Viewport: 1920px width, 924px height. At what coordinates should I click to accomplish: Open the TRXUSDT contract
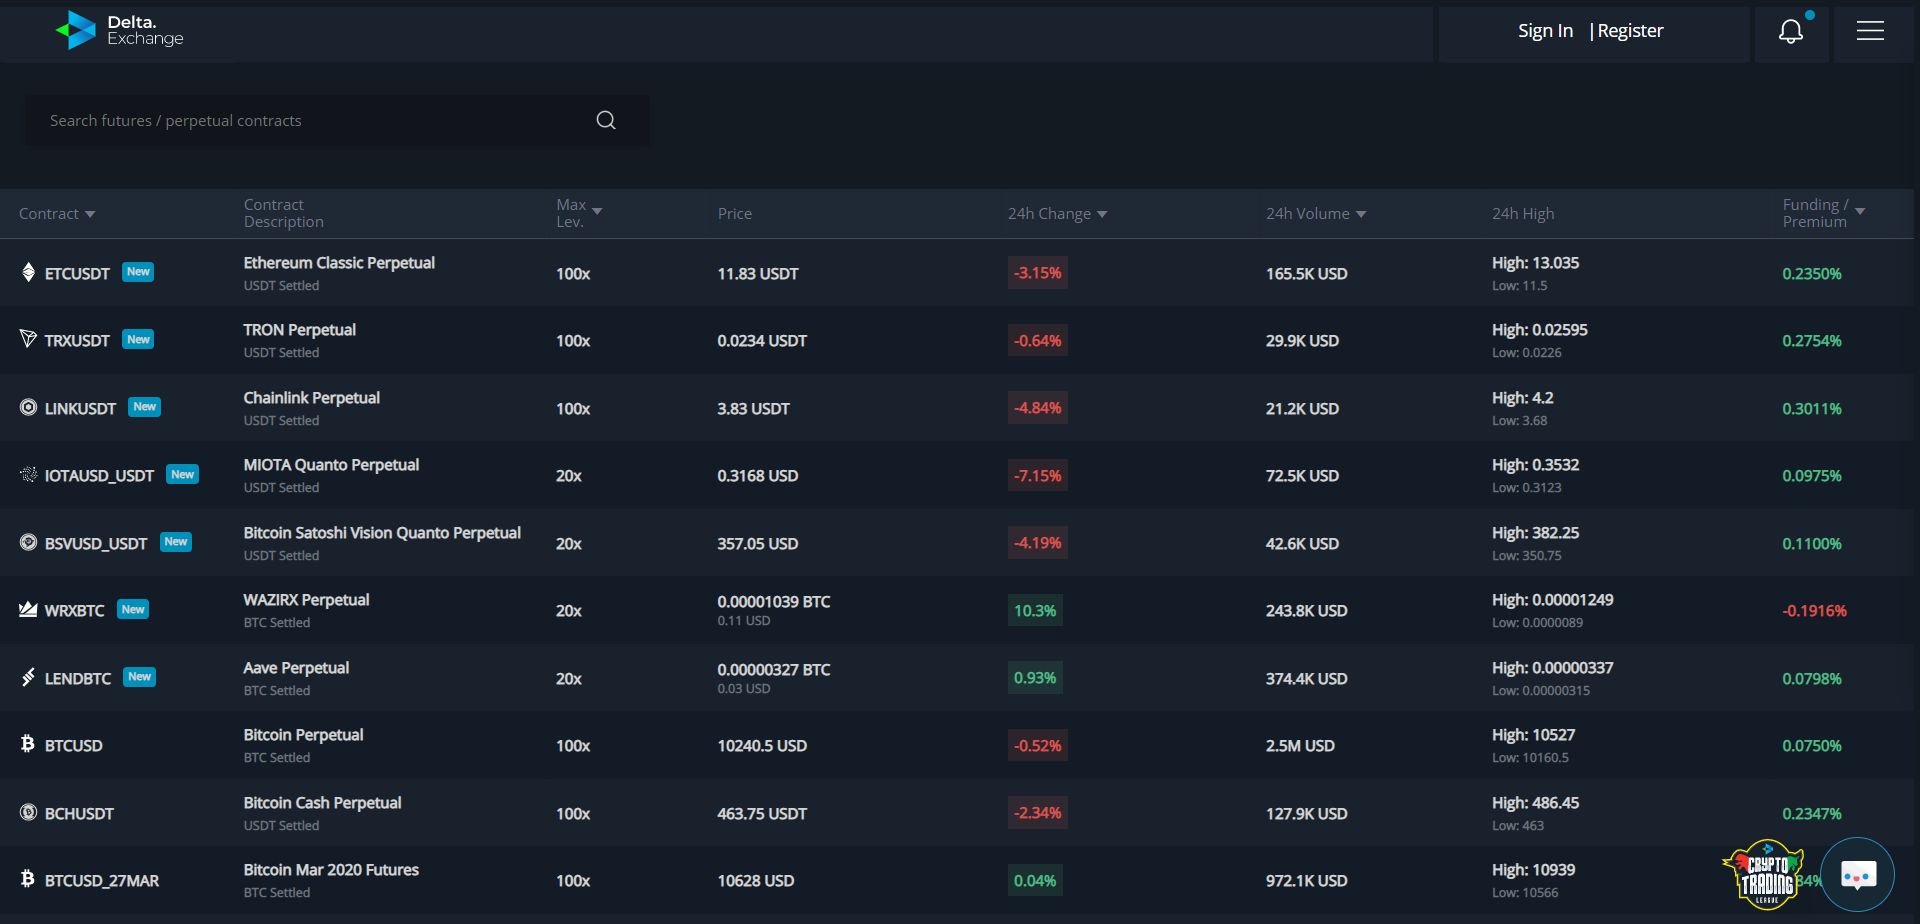(x=77, y=340)
